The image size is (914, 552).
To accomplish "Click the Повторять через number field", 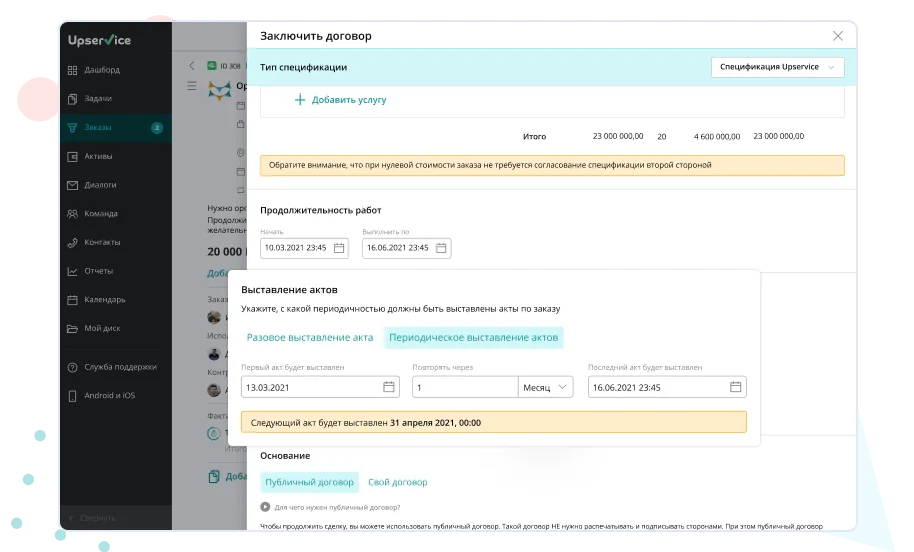I will (x=465, y=387).
